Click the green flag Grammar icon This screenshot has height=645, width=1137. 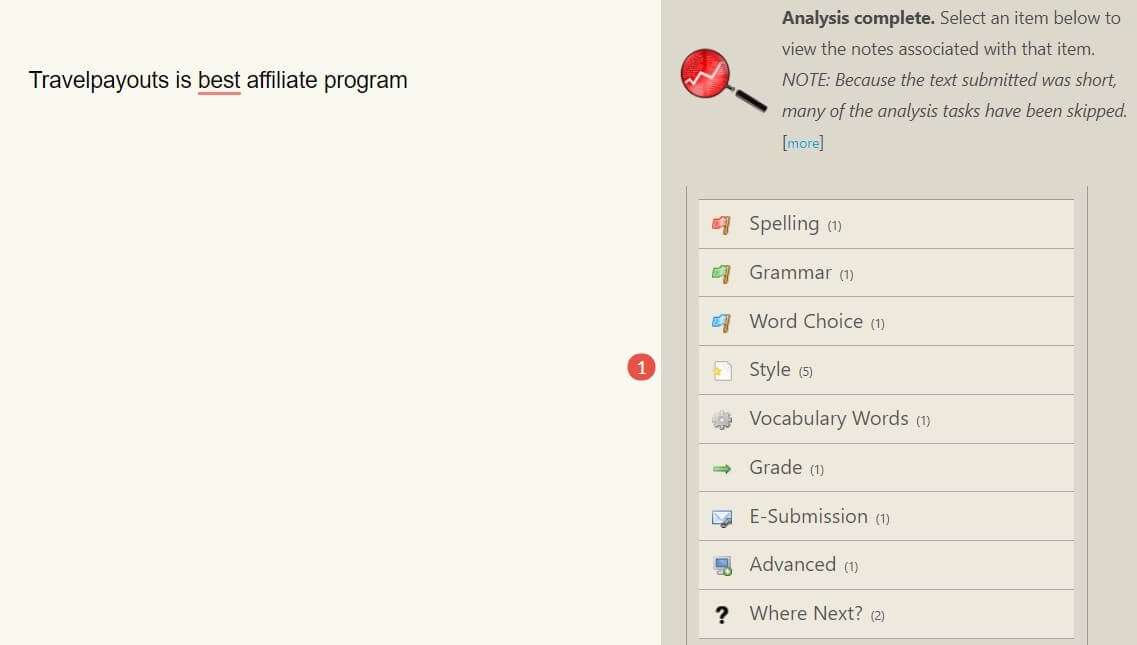[x=721, y=273]
